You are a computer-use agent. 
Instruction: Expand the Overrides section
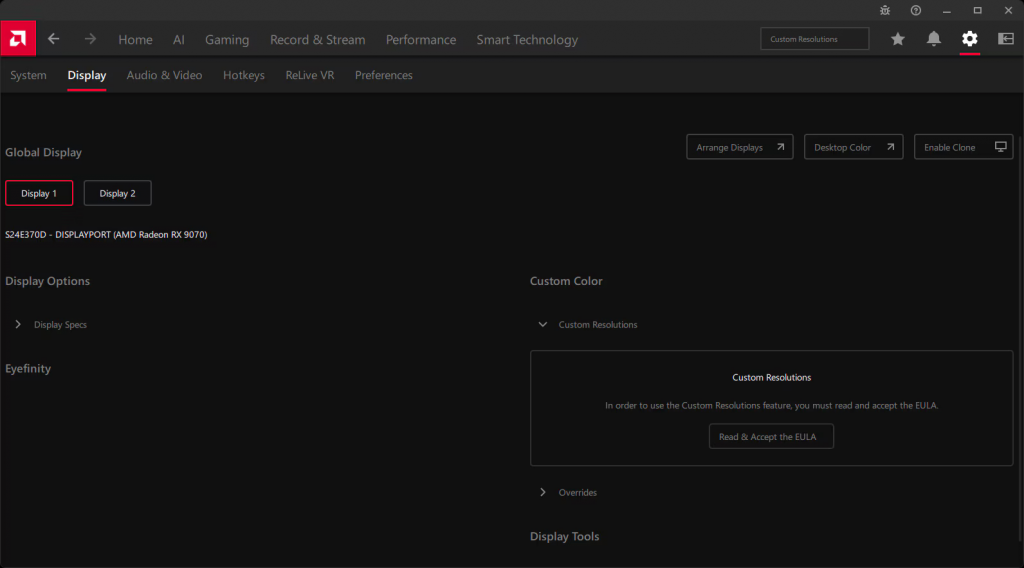tap(543, 493)
